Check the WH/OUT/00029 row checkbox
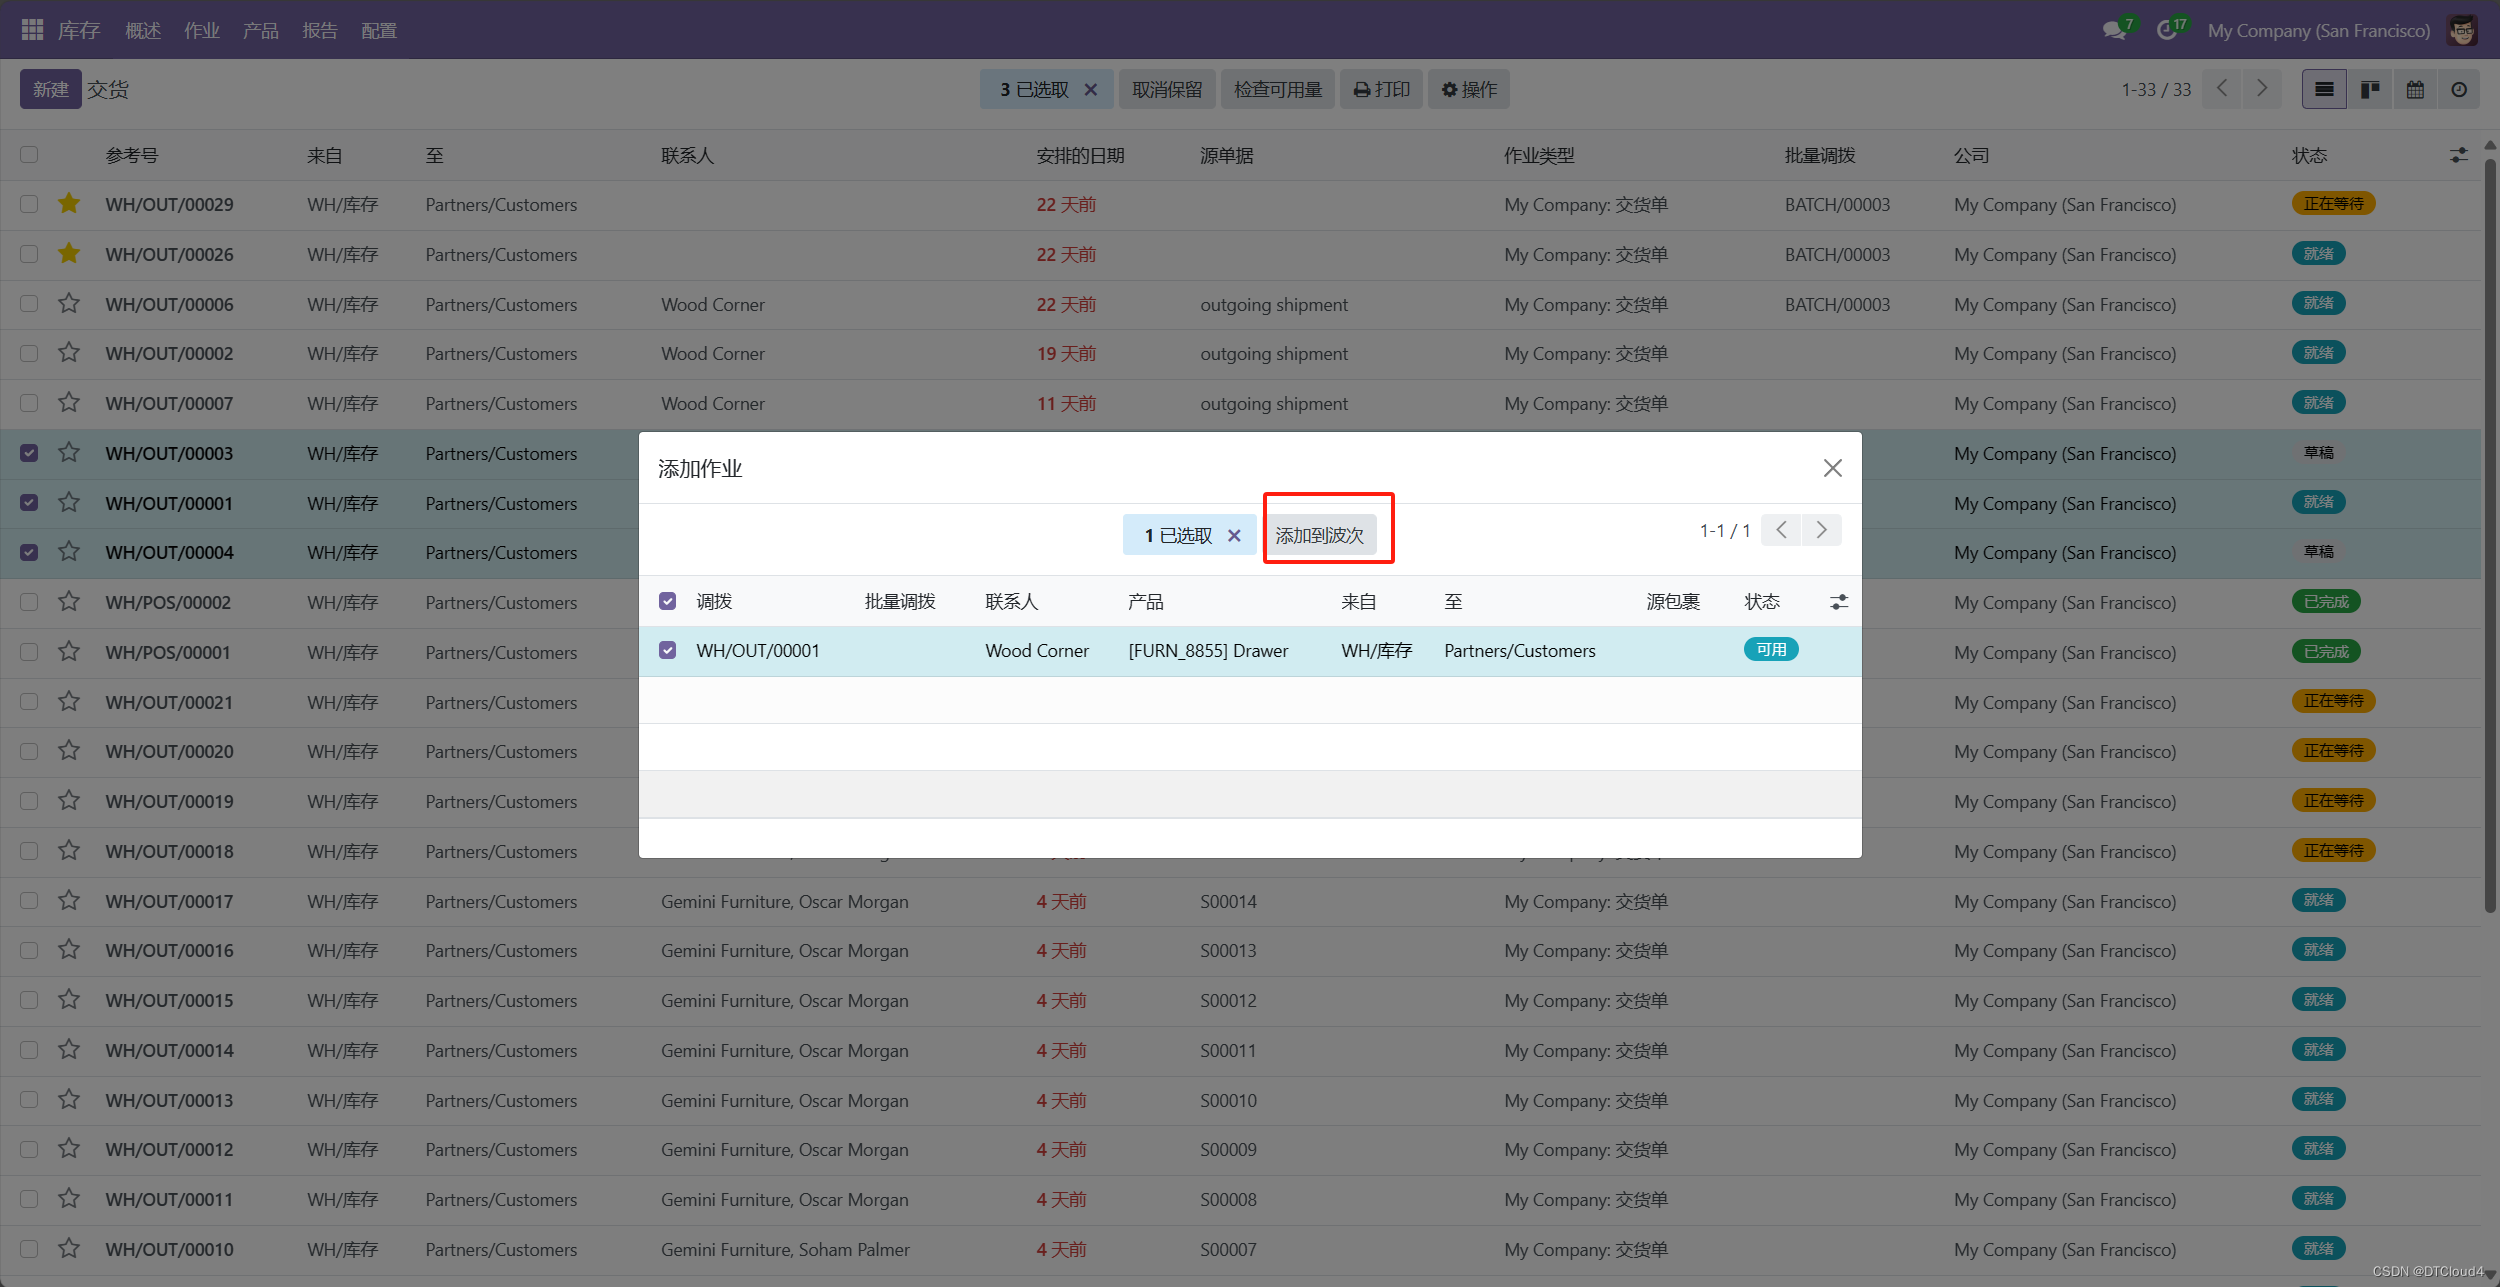 [x=29, y=204]
